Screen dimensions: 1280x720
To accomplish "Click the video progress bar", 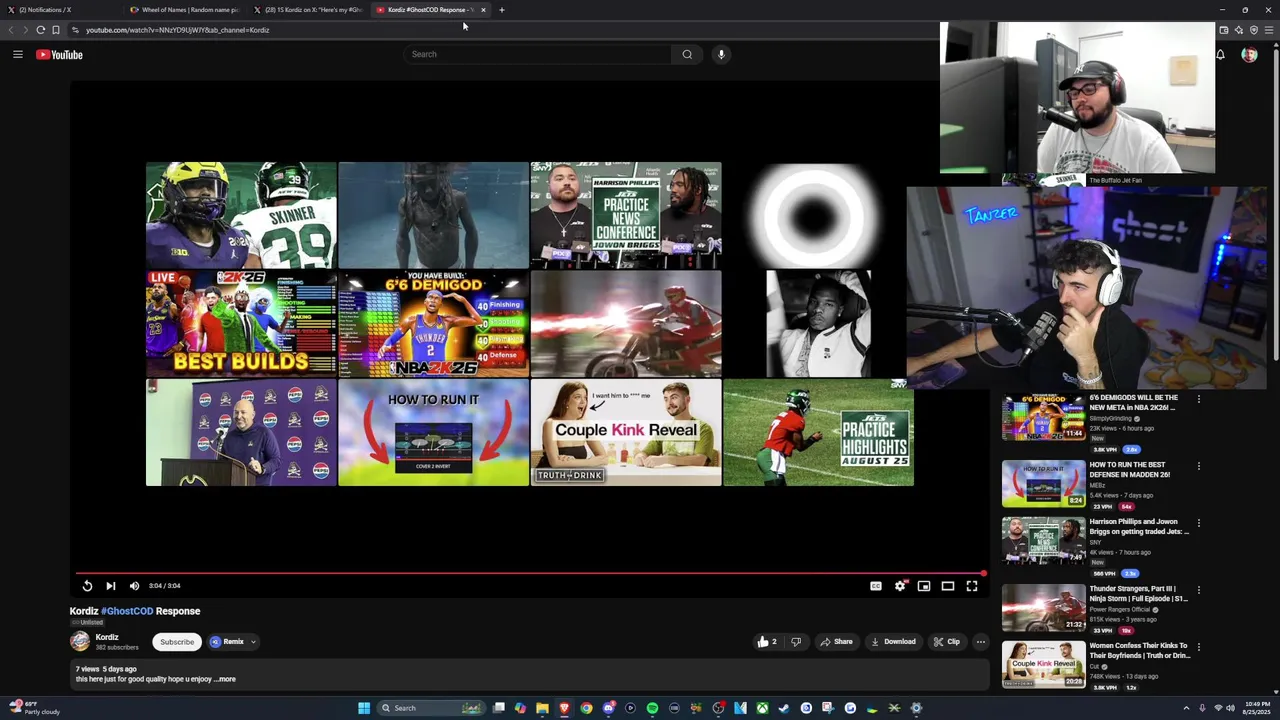I will [x=530, y=573].
